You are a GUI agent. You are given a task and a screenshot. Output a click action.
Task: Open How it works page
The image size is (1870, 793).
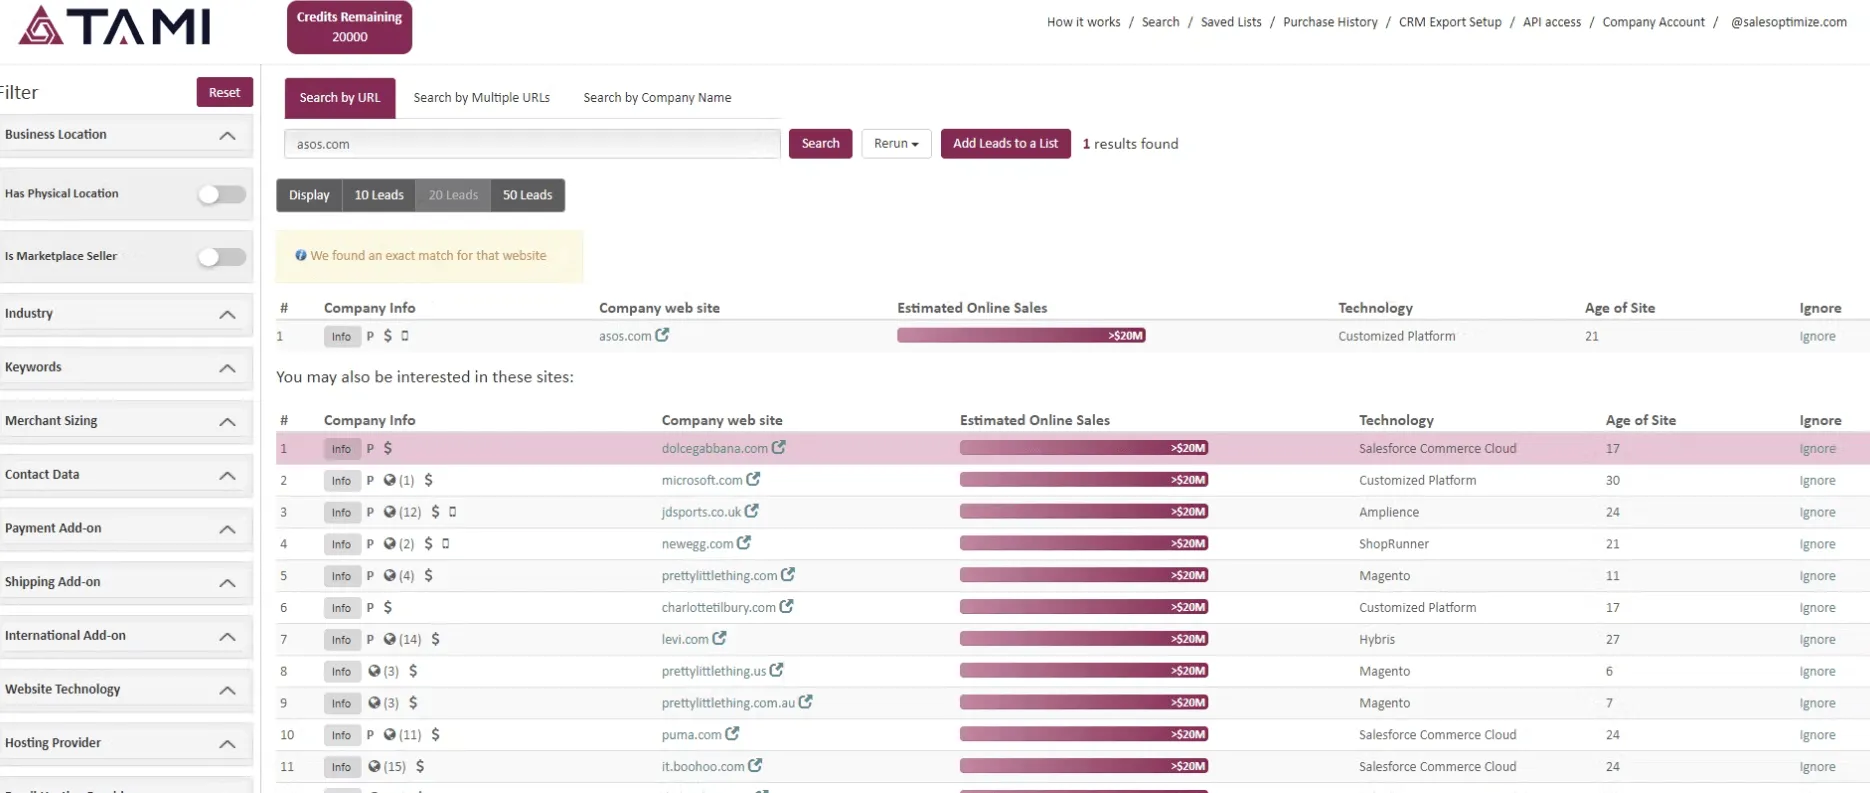click(x=1084, y=22)
